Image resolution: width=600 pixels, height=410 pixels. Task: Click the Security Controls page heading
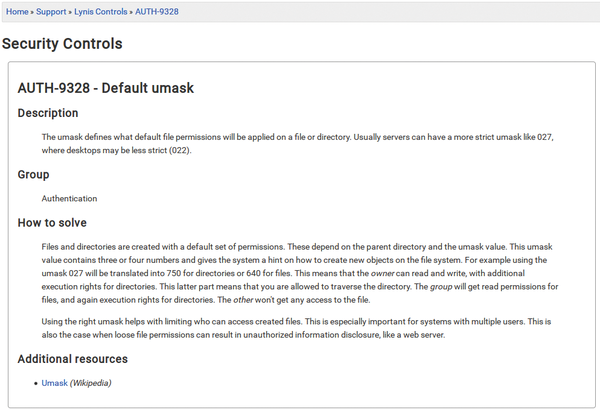click(62, 44)
